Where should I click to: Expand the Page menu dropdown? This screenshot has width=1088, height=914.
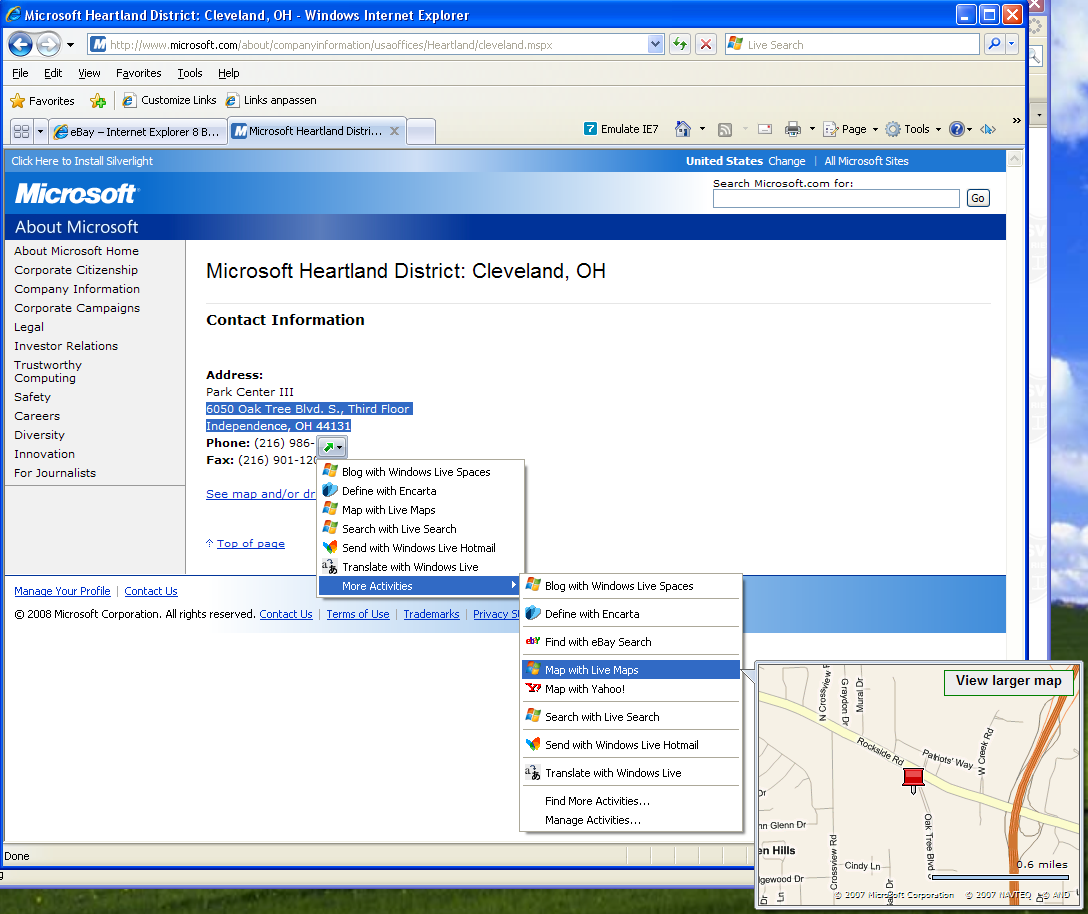859,129
